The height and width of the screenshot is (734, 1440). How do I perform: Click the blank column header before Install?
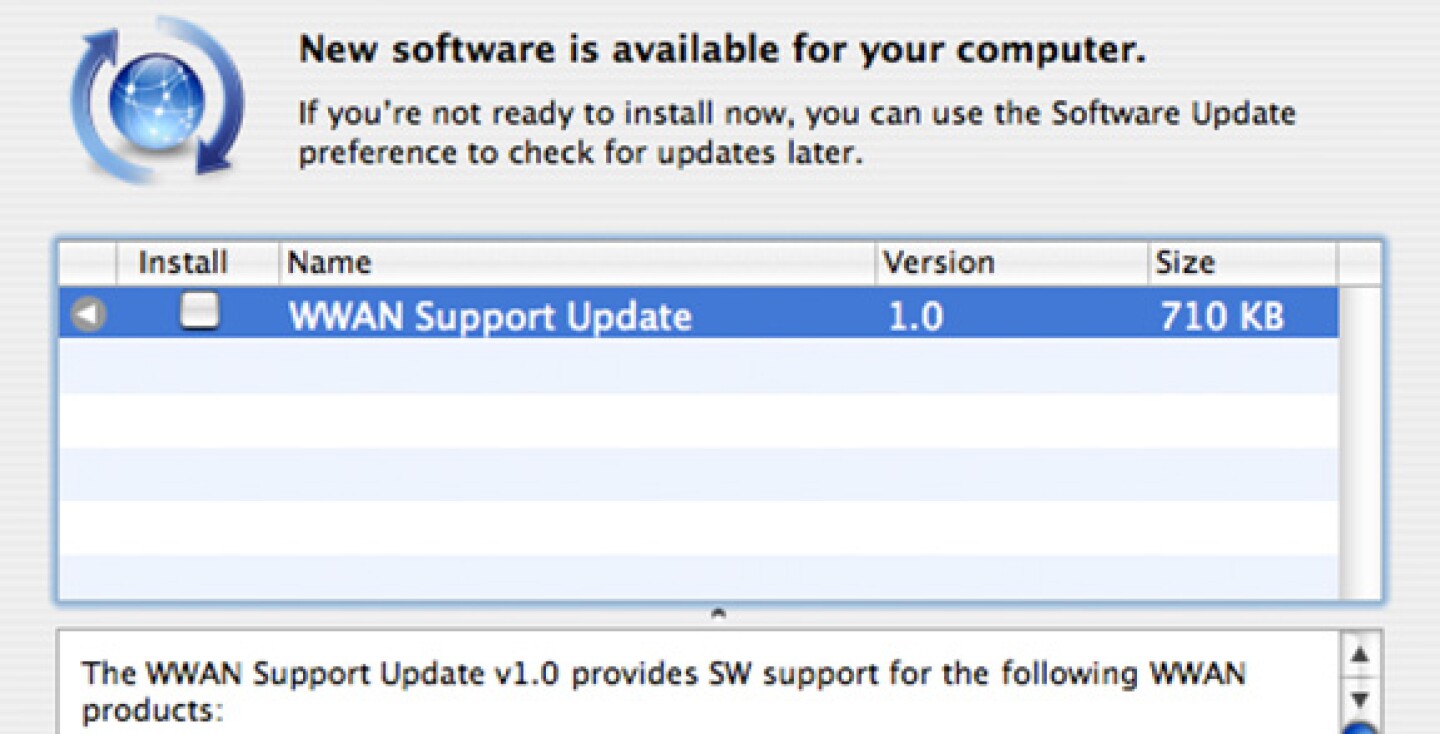[87, 263]
